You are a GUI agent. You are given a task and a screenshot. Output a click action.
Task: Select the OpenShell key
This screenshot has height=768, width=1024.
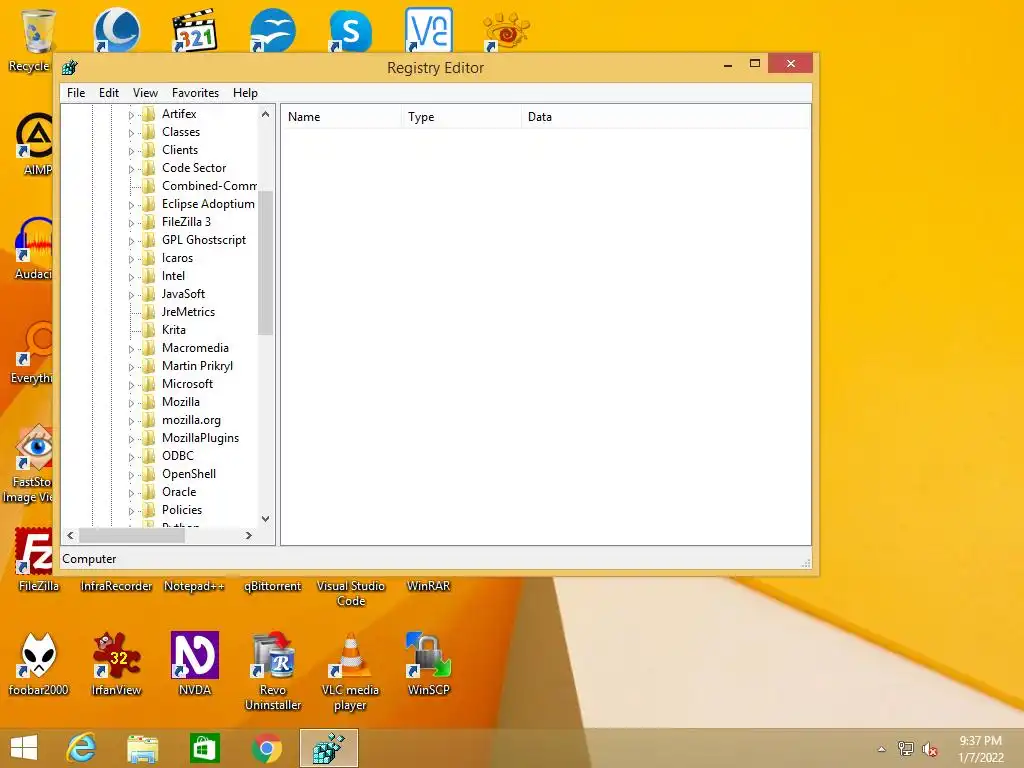pyautogui.click(x=189, y=473)
